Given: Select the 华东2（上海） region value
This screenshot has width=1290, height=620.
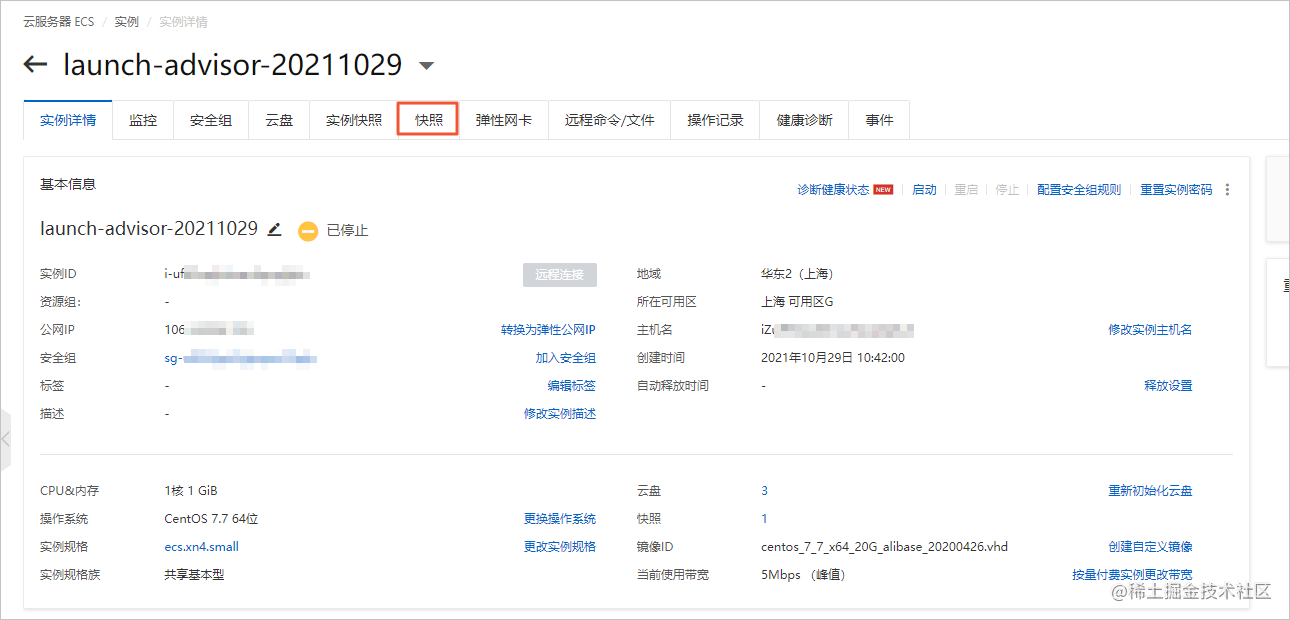Looking at the screenshot, I should 797,274.
